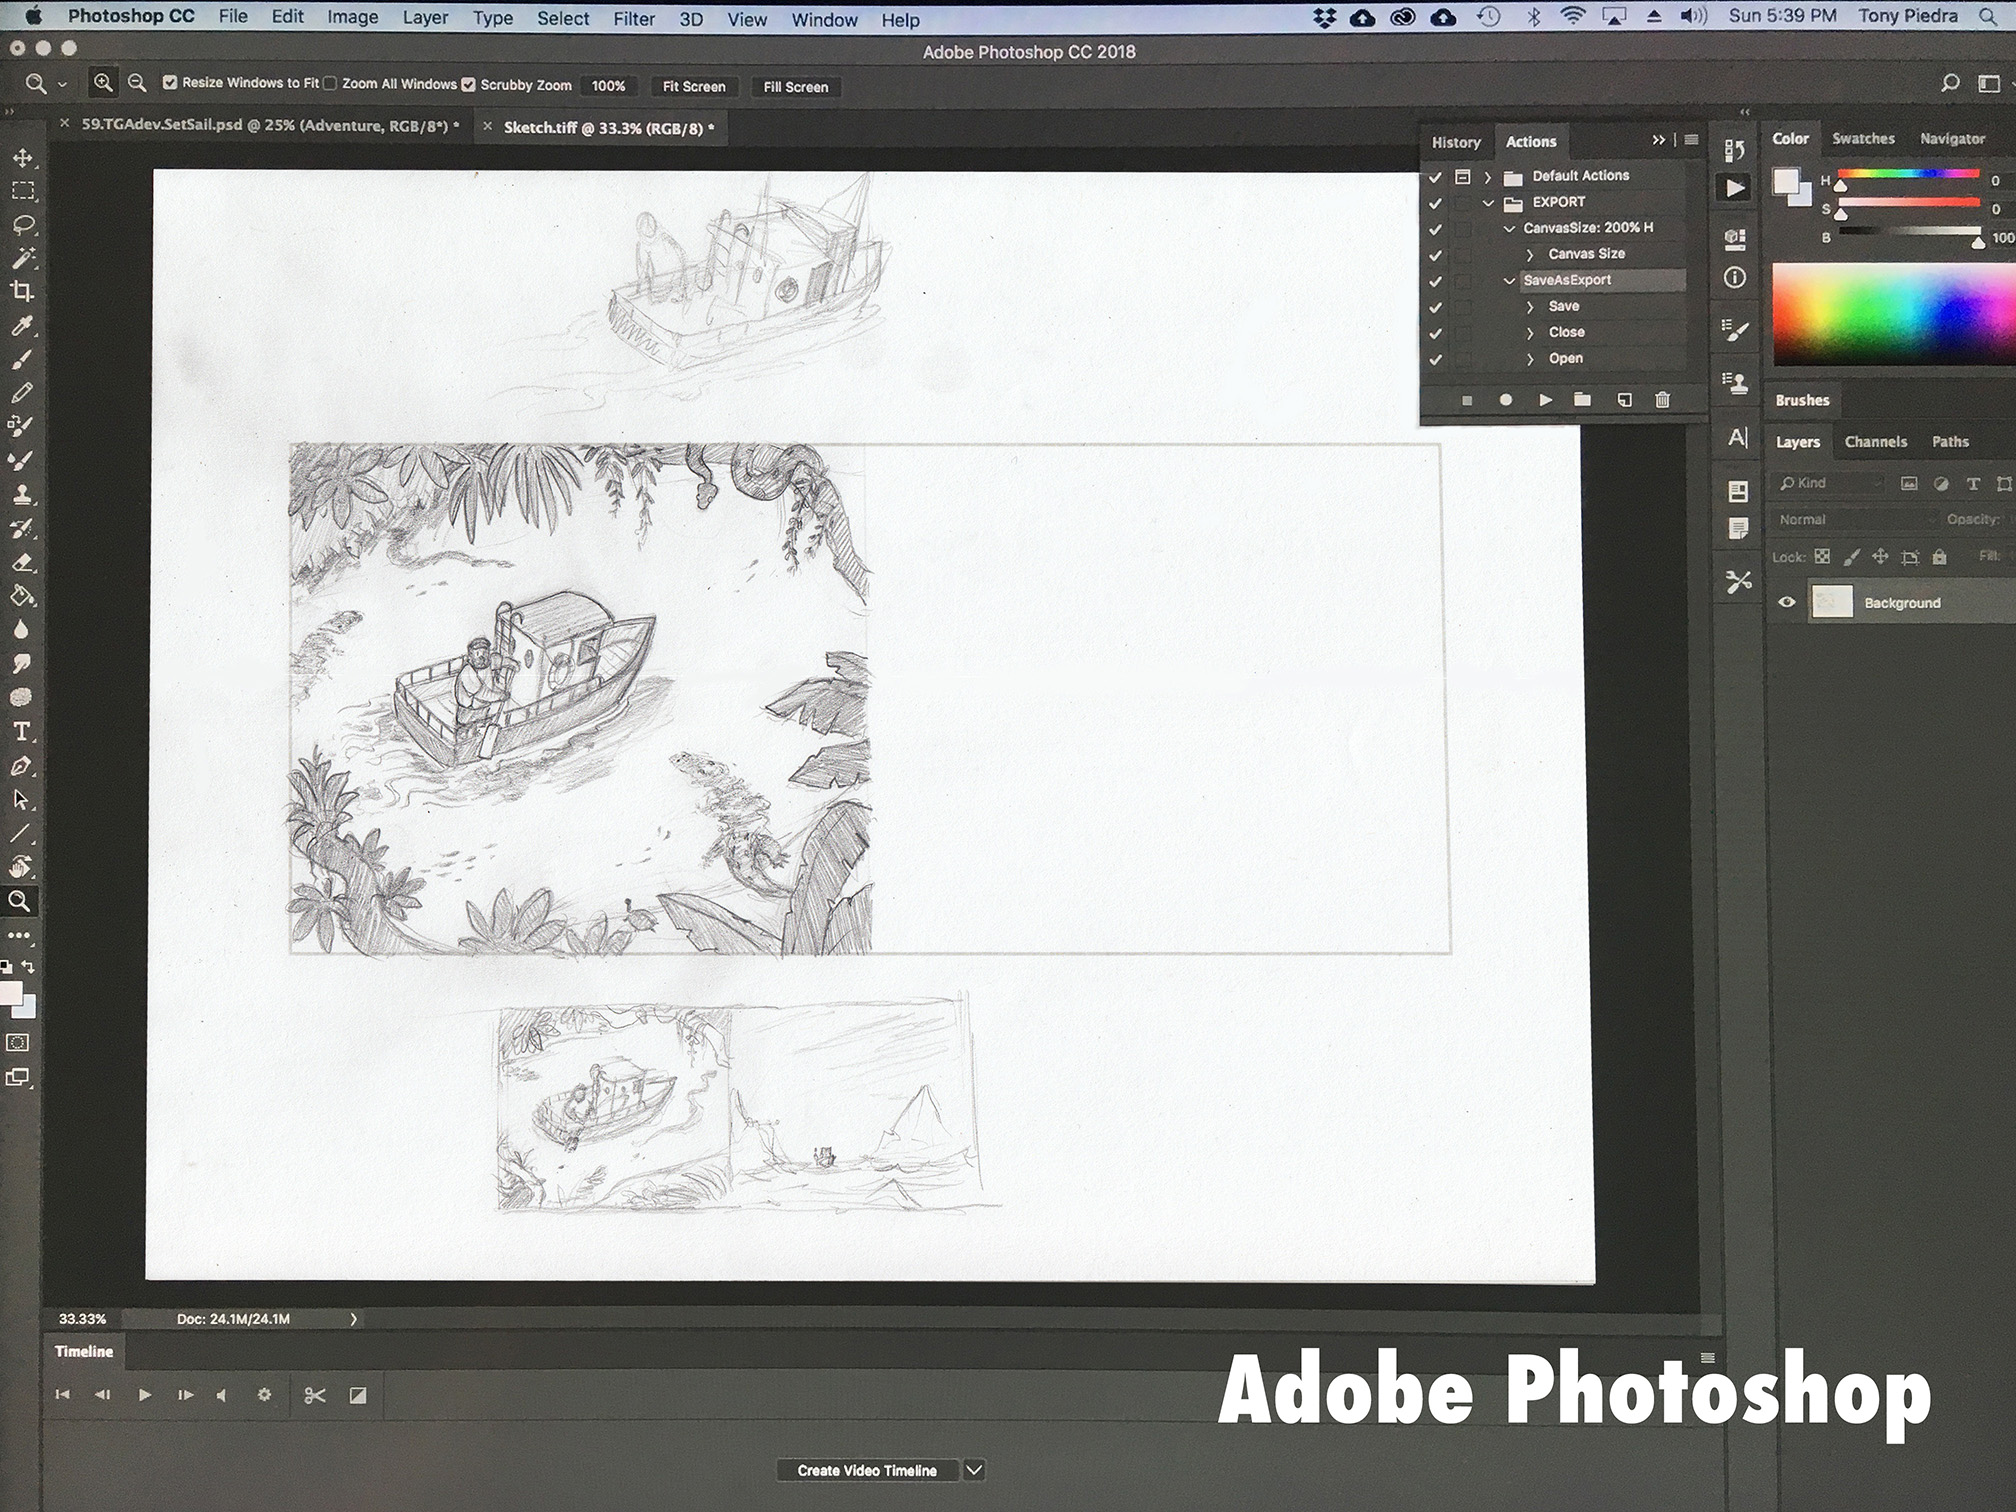The width and height of the screenshot is (2016, 1512).
Task: Open Create Video Timeline dropdown arrow
Action: (974, 1470)
